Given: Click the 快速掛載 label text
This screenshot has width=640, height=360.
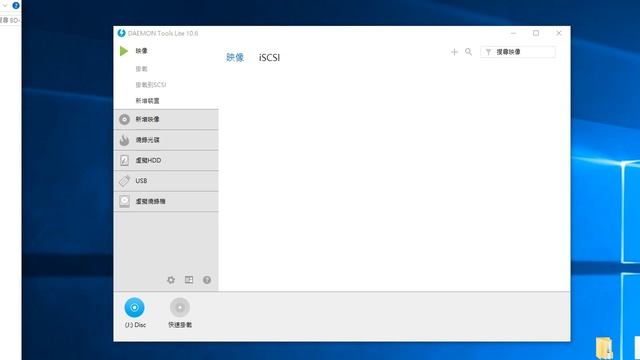Looking at the screenshot, I should click(180, 325).
